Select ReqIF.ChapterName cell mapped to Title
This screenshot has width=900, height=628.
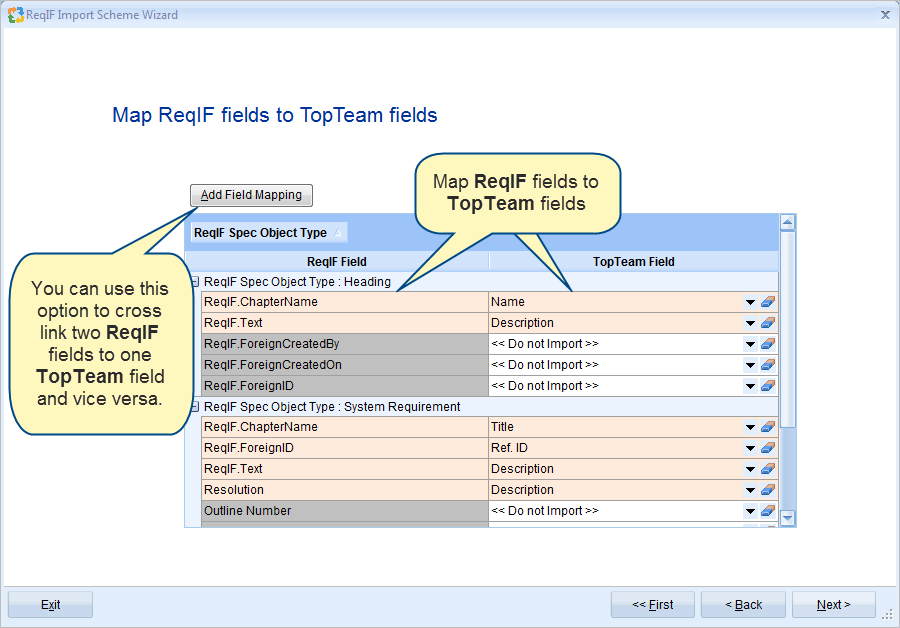click(x=345, y=427)
